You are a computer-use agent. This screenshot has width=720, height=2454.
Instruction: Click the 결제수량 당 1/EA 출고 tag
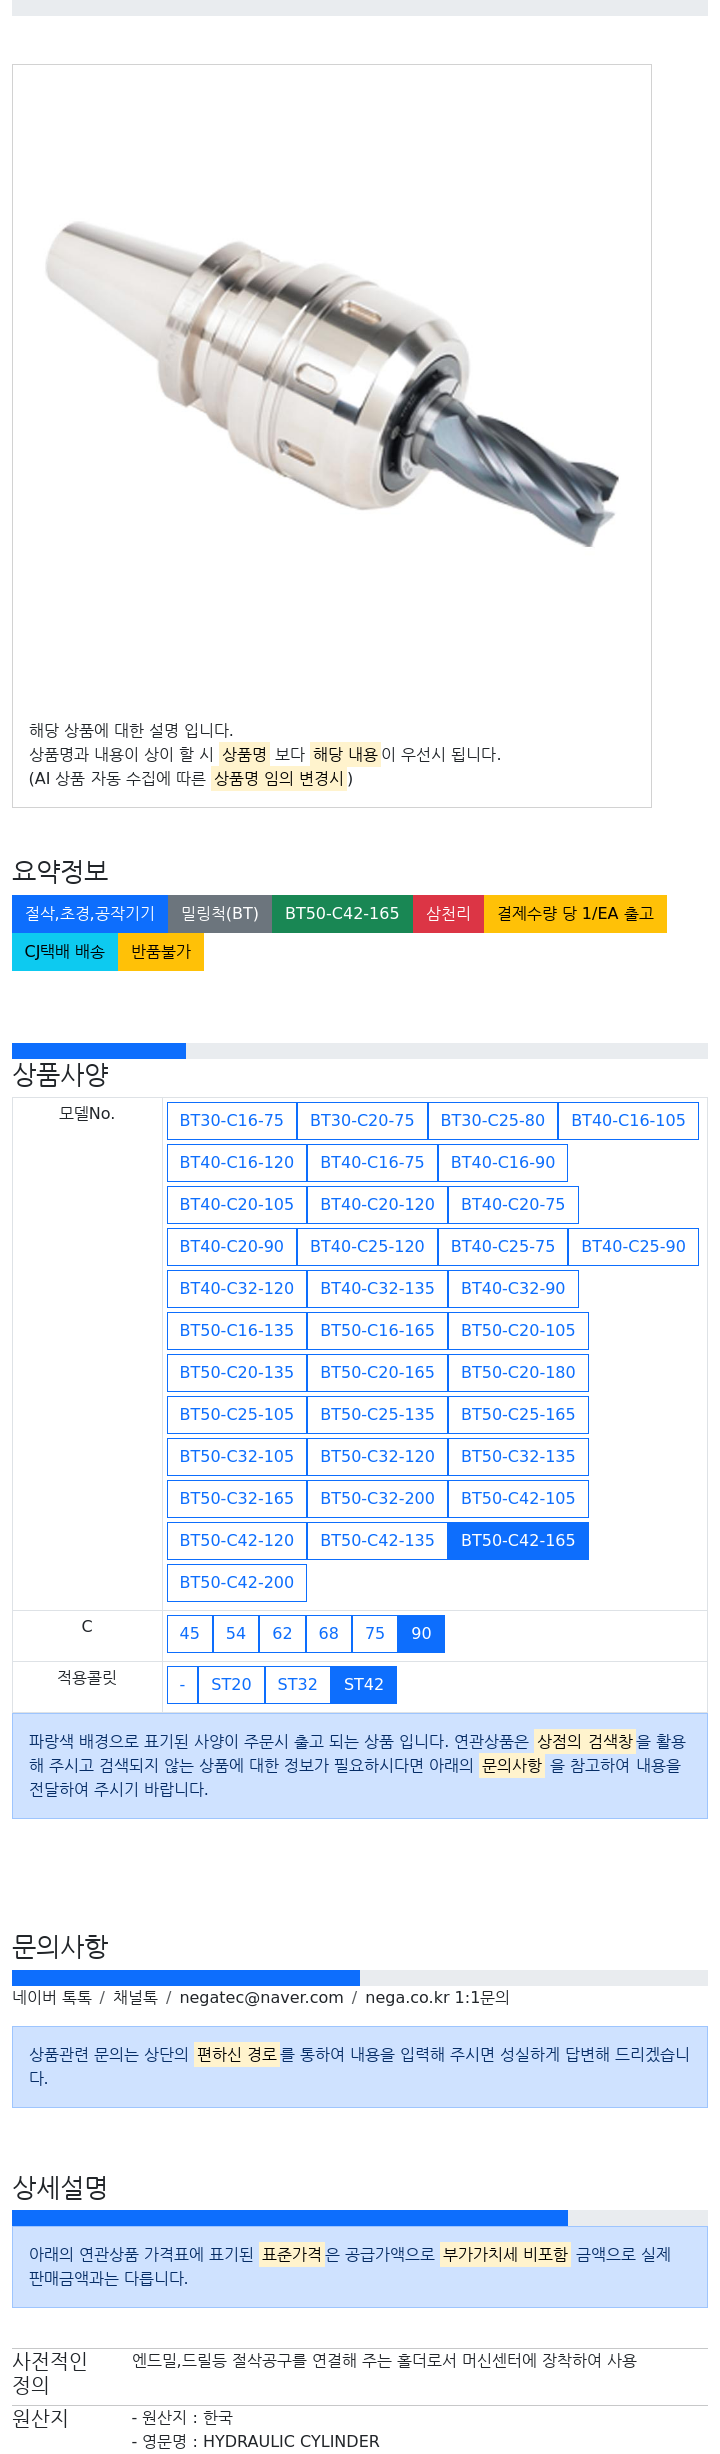click(575, 913)
